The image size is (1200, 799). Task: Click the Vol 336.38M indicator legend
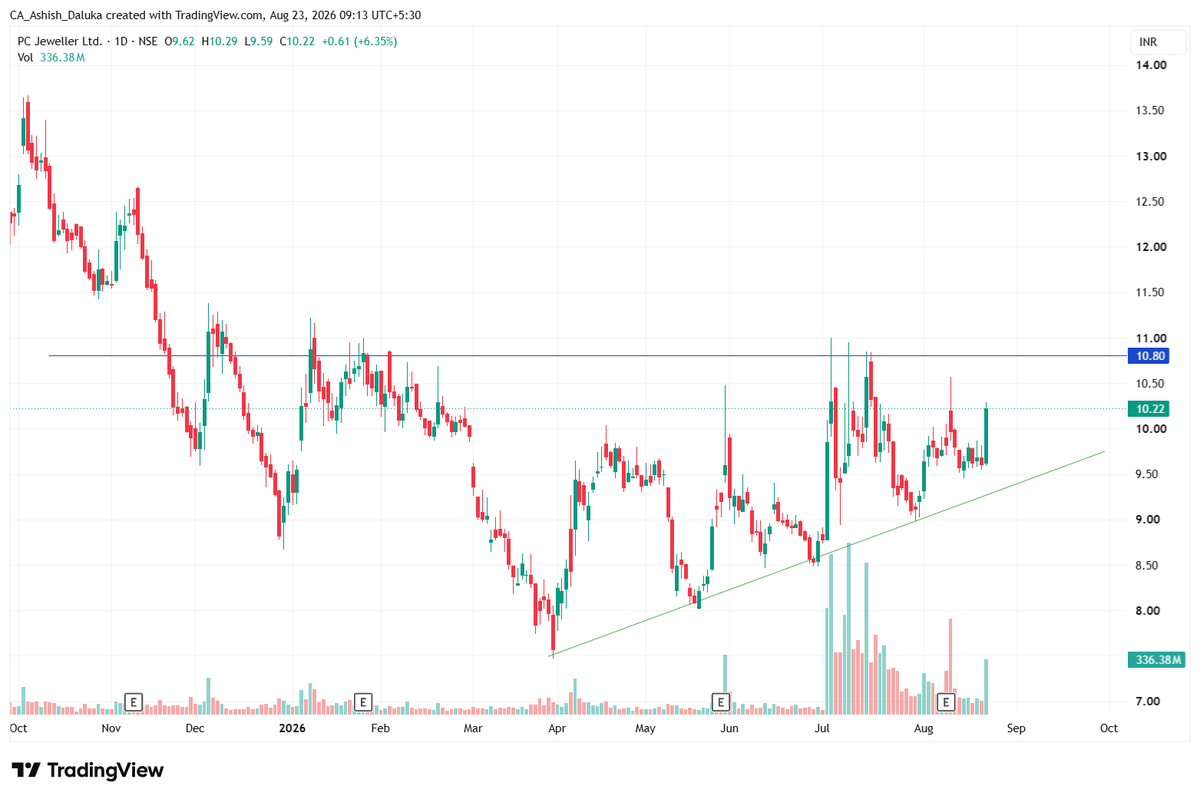[52, 57]
